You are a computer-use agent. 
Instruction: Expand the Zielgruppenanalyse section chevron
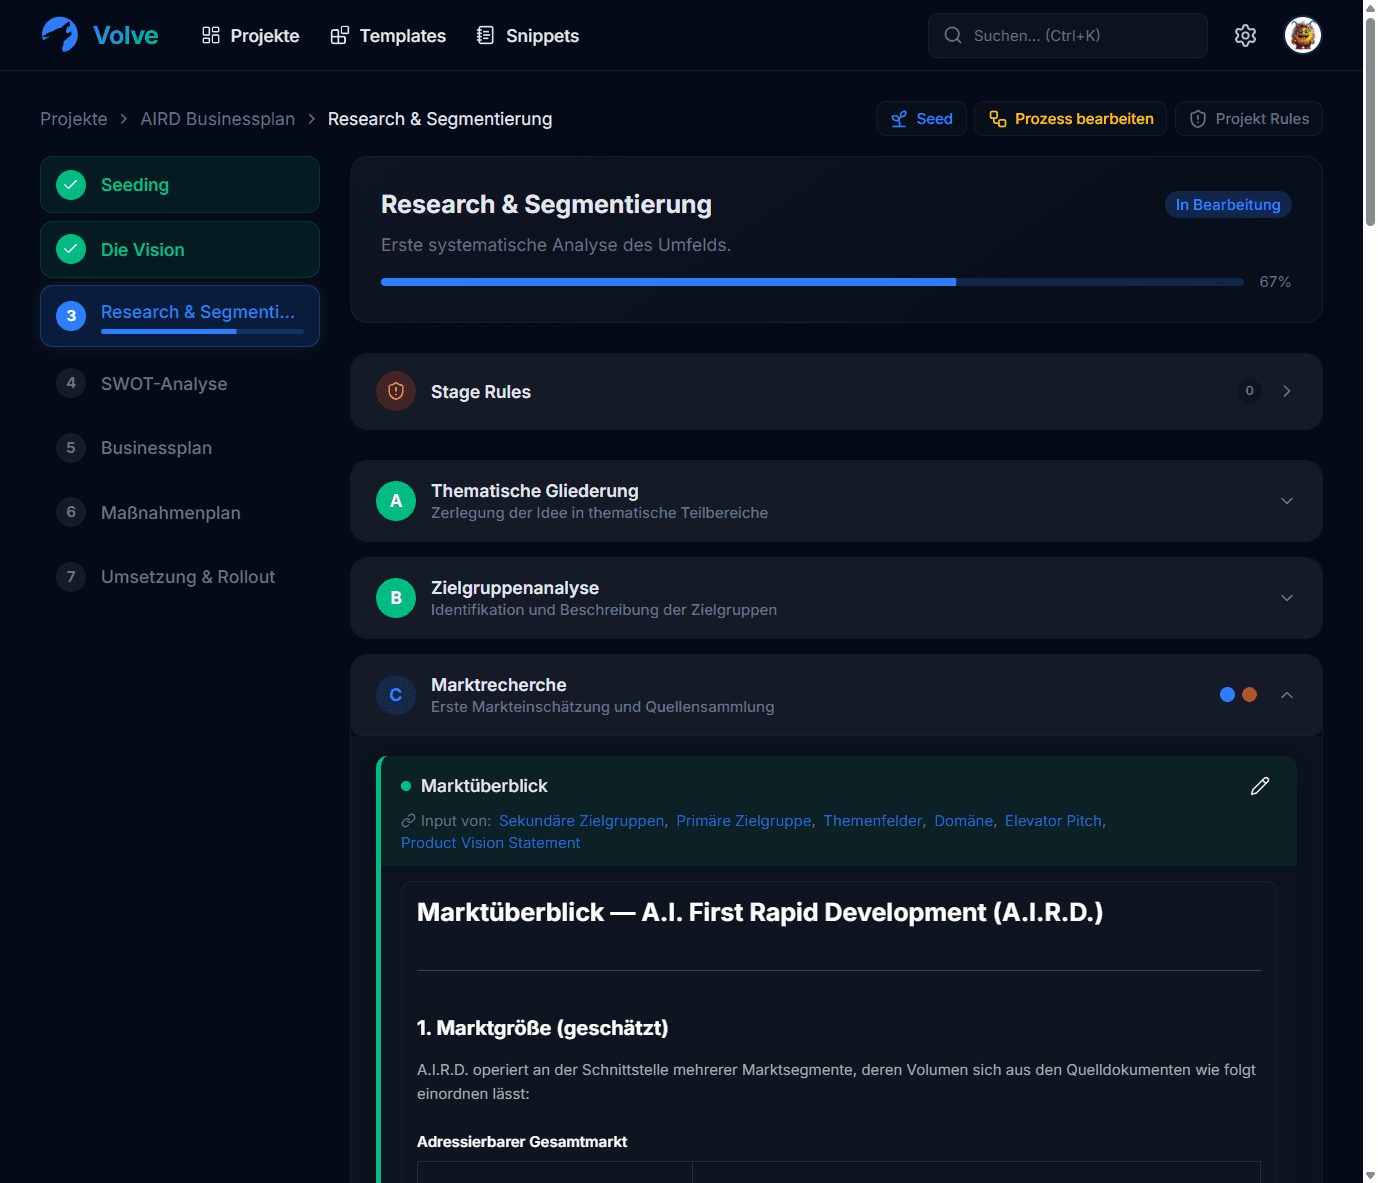[x=1287, y=598]
